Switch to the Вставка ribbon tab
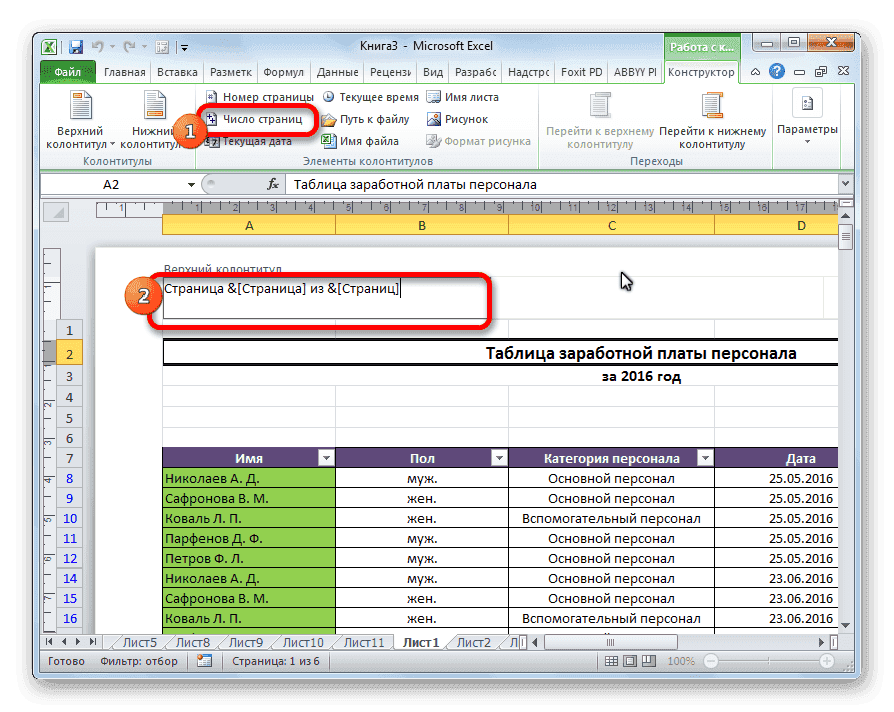 [x=177, y=71]
